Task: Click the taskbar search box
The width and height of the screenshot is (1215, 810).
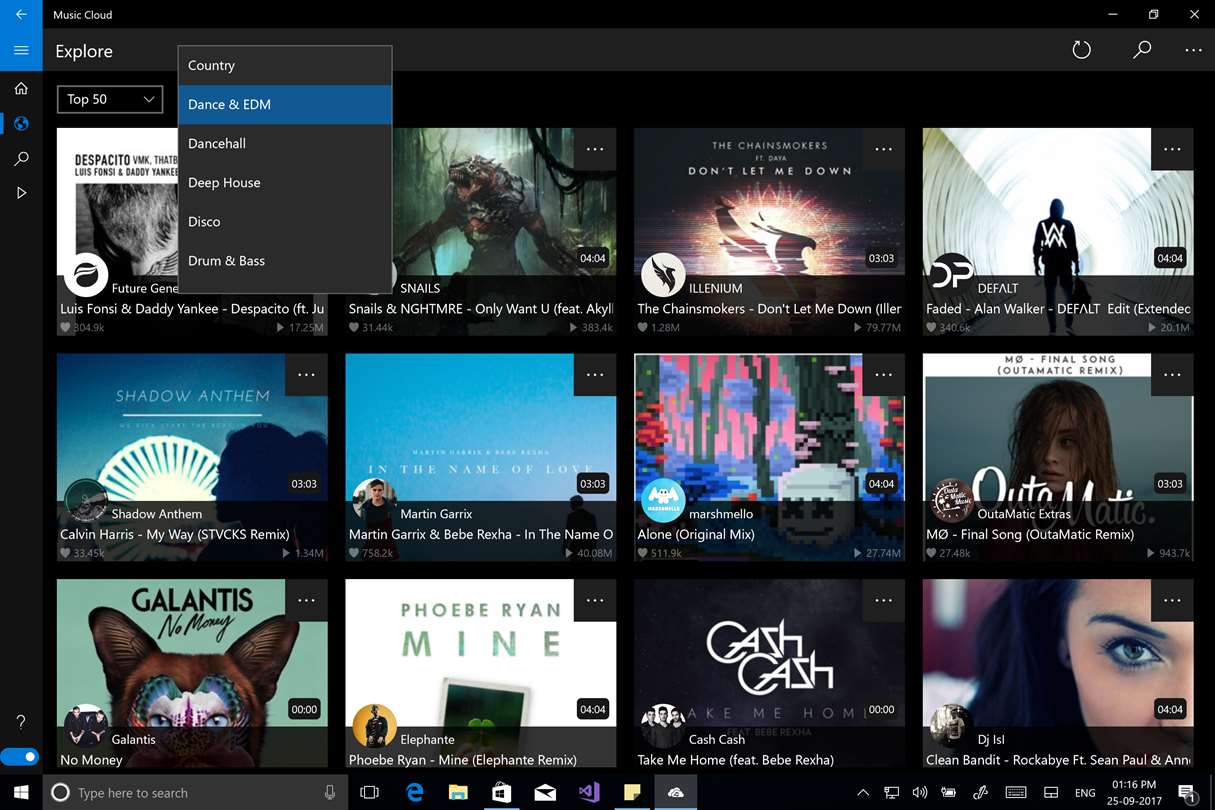Action: pos(196,792)
